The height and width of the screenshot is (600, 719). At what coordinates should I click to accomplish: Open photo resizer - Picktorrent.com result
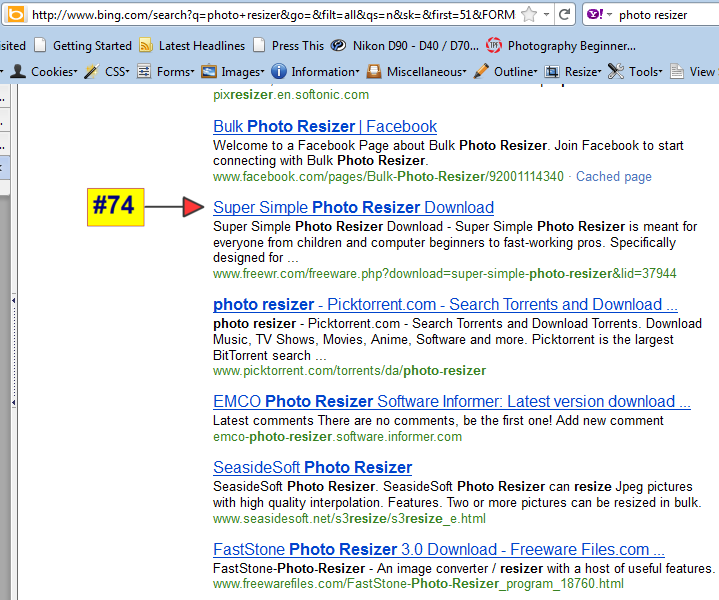(445, 305)
